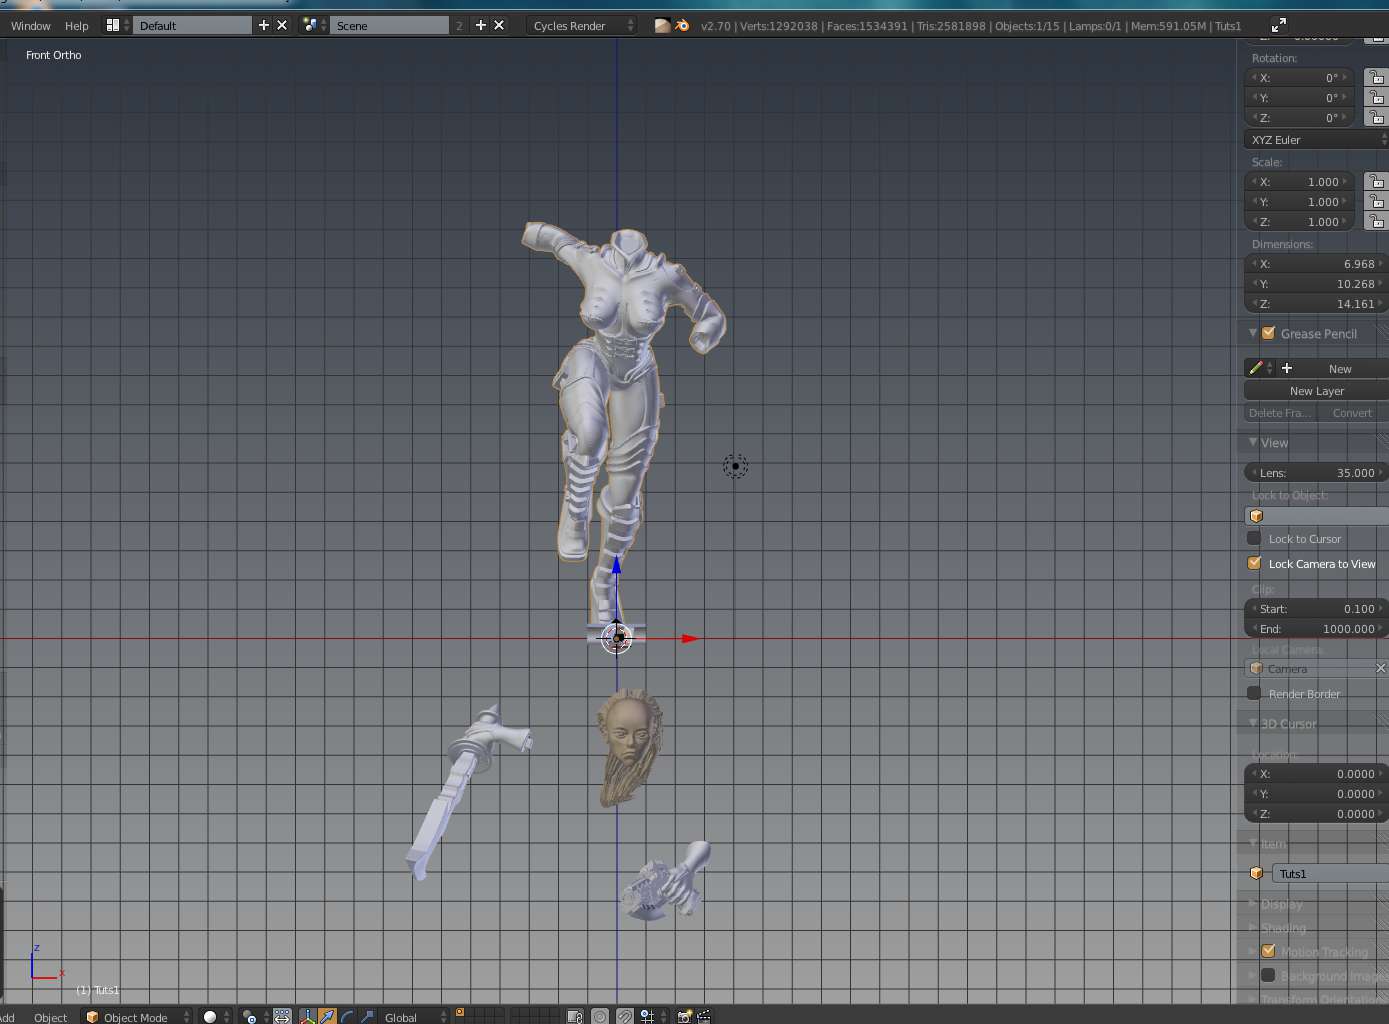Toggle proportional editing circle icon
Image resolution: width=1389 pixels, height=1024 pixels.
[600, 1016]
